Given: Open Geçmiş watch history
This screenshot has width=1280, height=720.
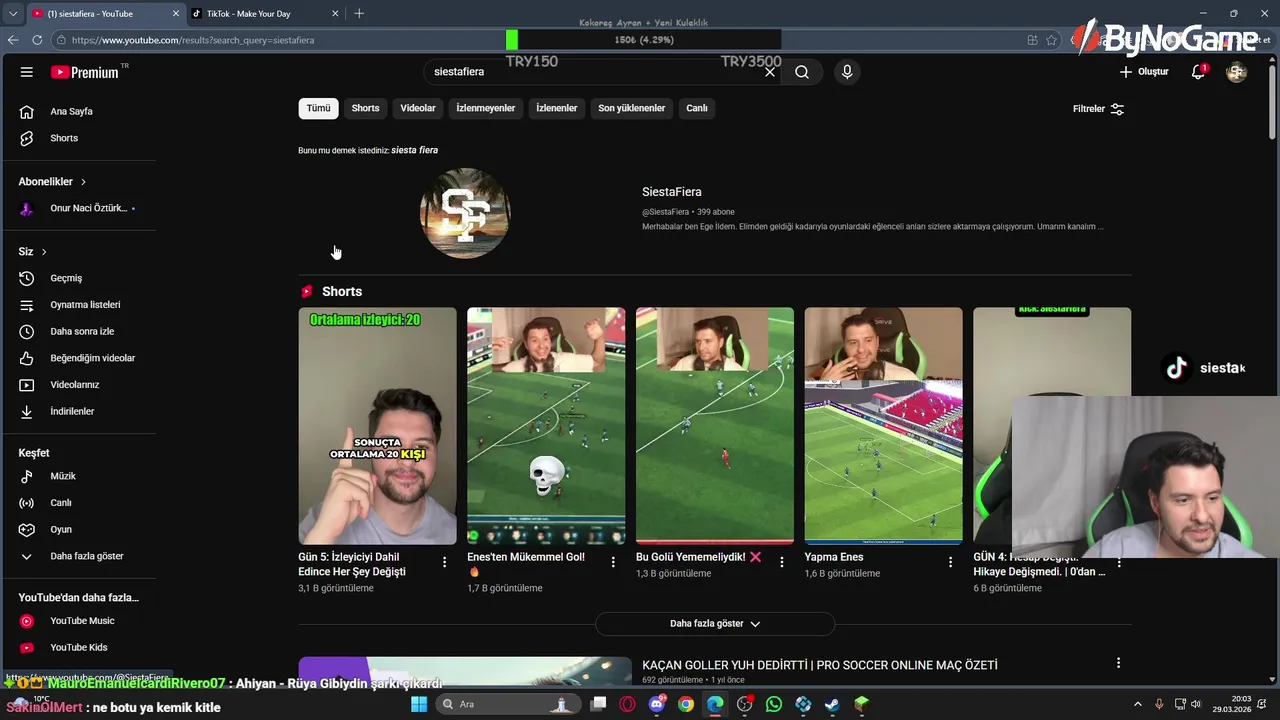Looking at the screenshot, I should (80, 278).
